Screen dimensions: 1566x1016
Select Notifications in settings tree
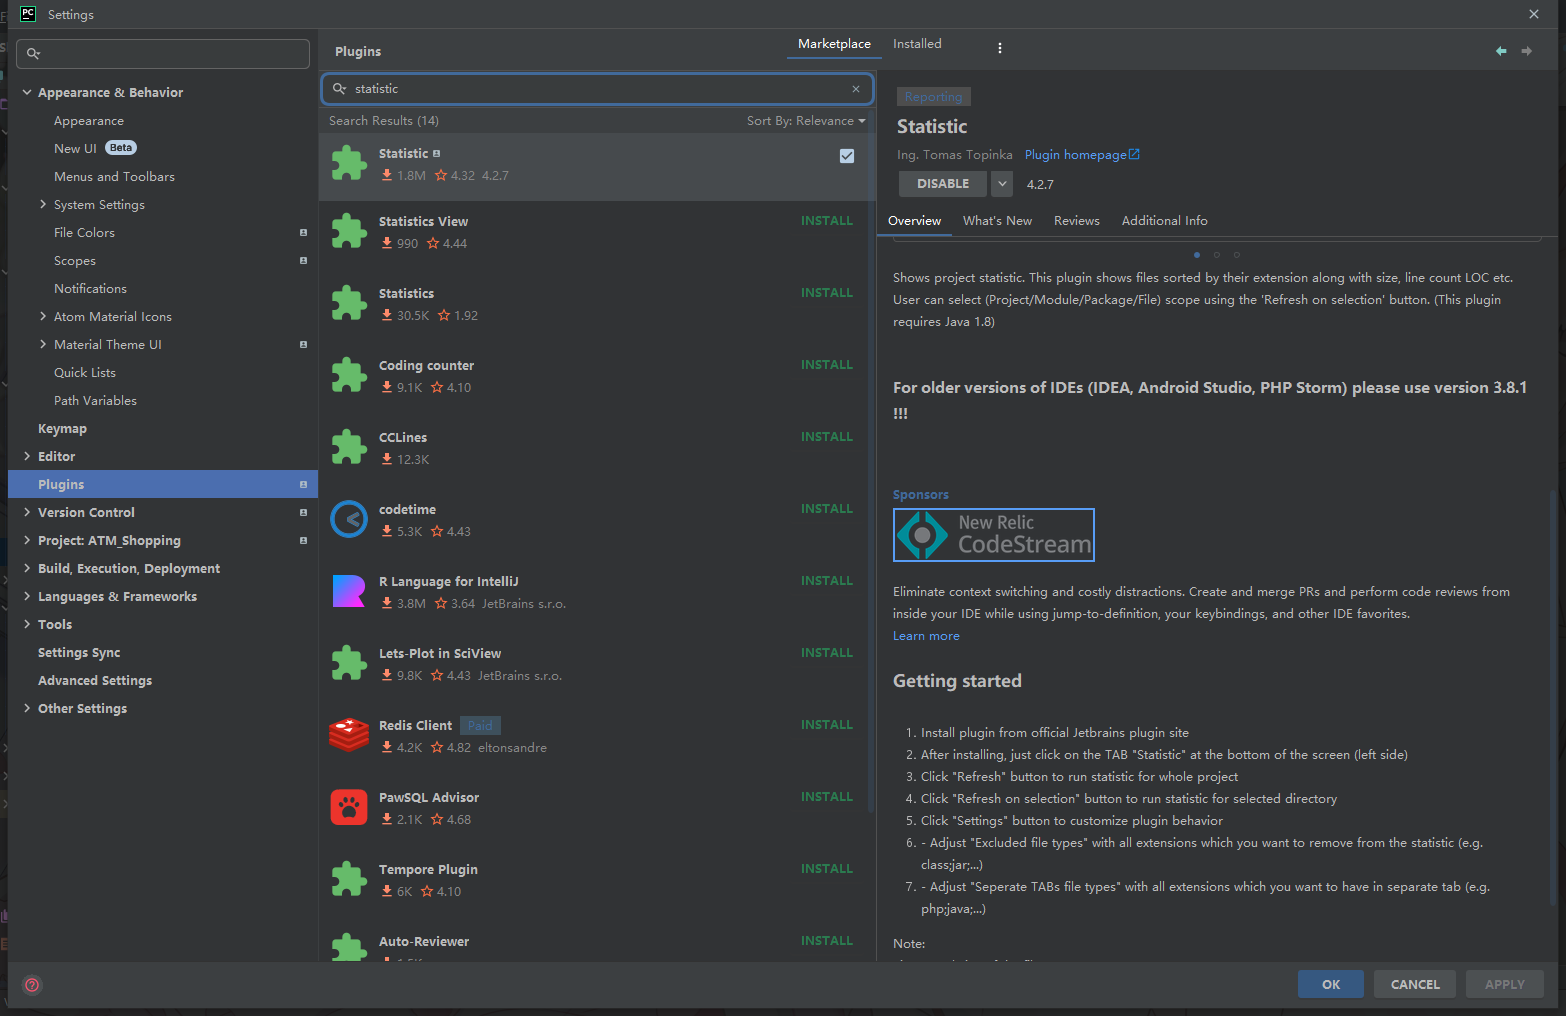point(90,288)
